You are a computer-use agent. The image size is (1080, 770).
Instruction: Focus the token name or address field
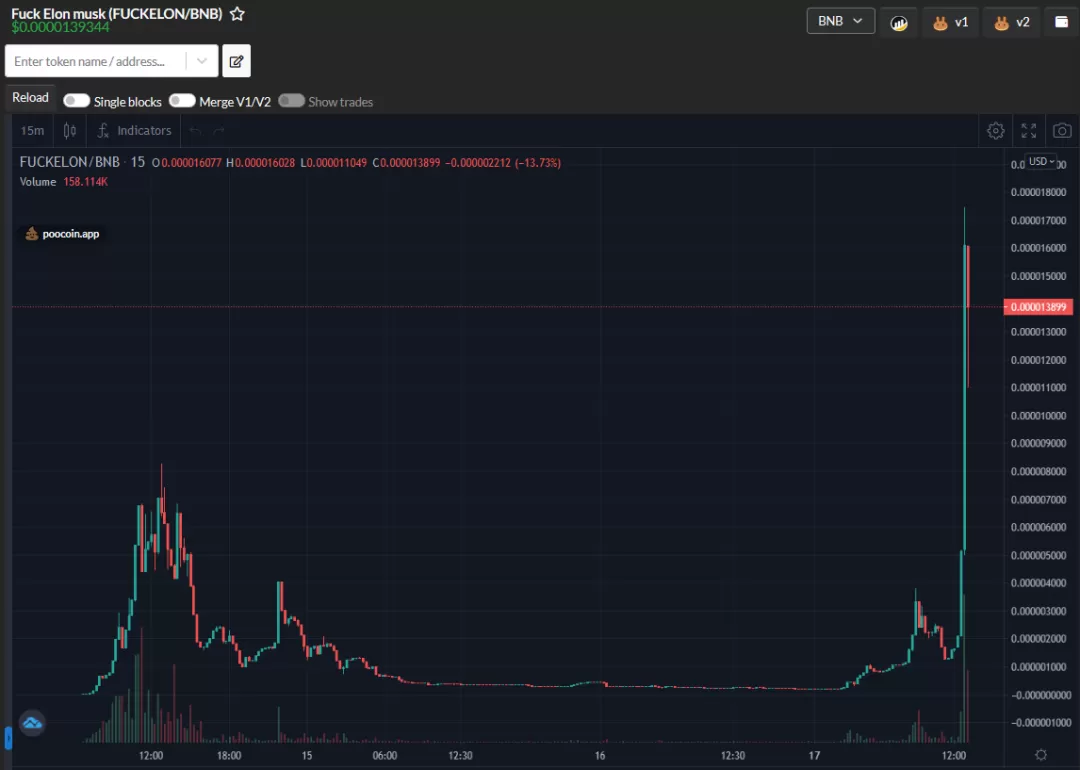coord(95,61)
